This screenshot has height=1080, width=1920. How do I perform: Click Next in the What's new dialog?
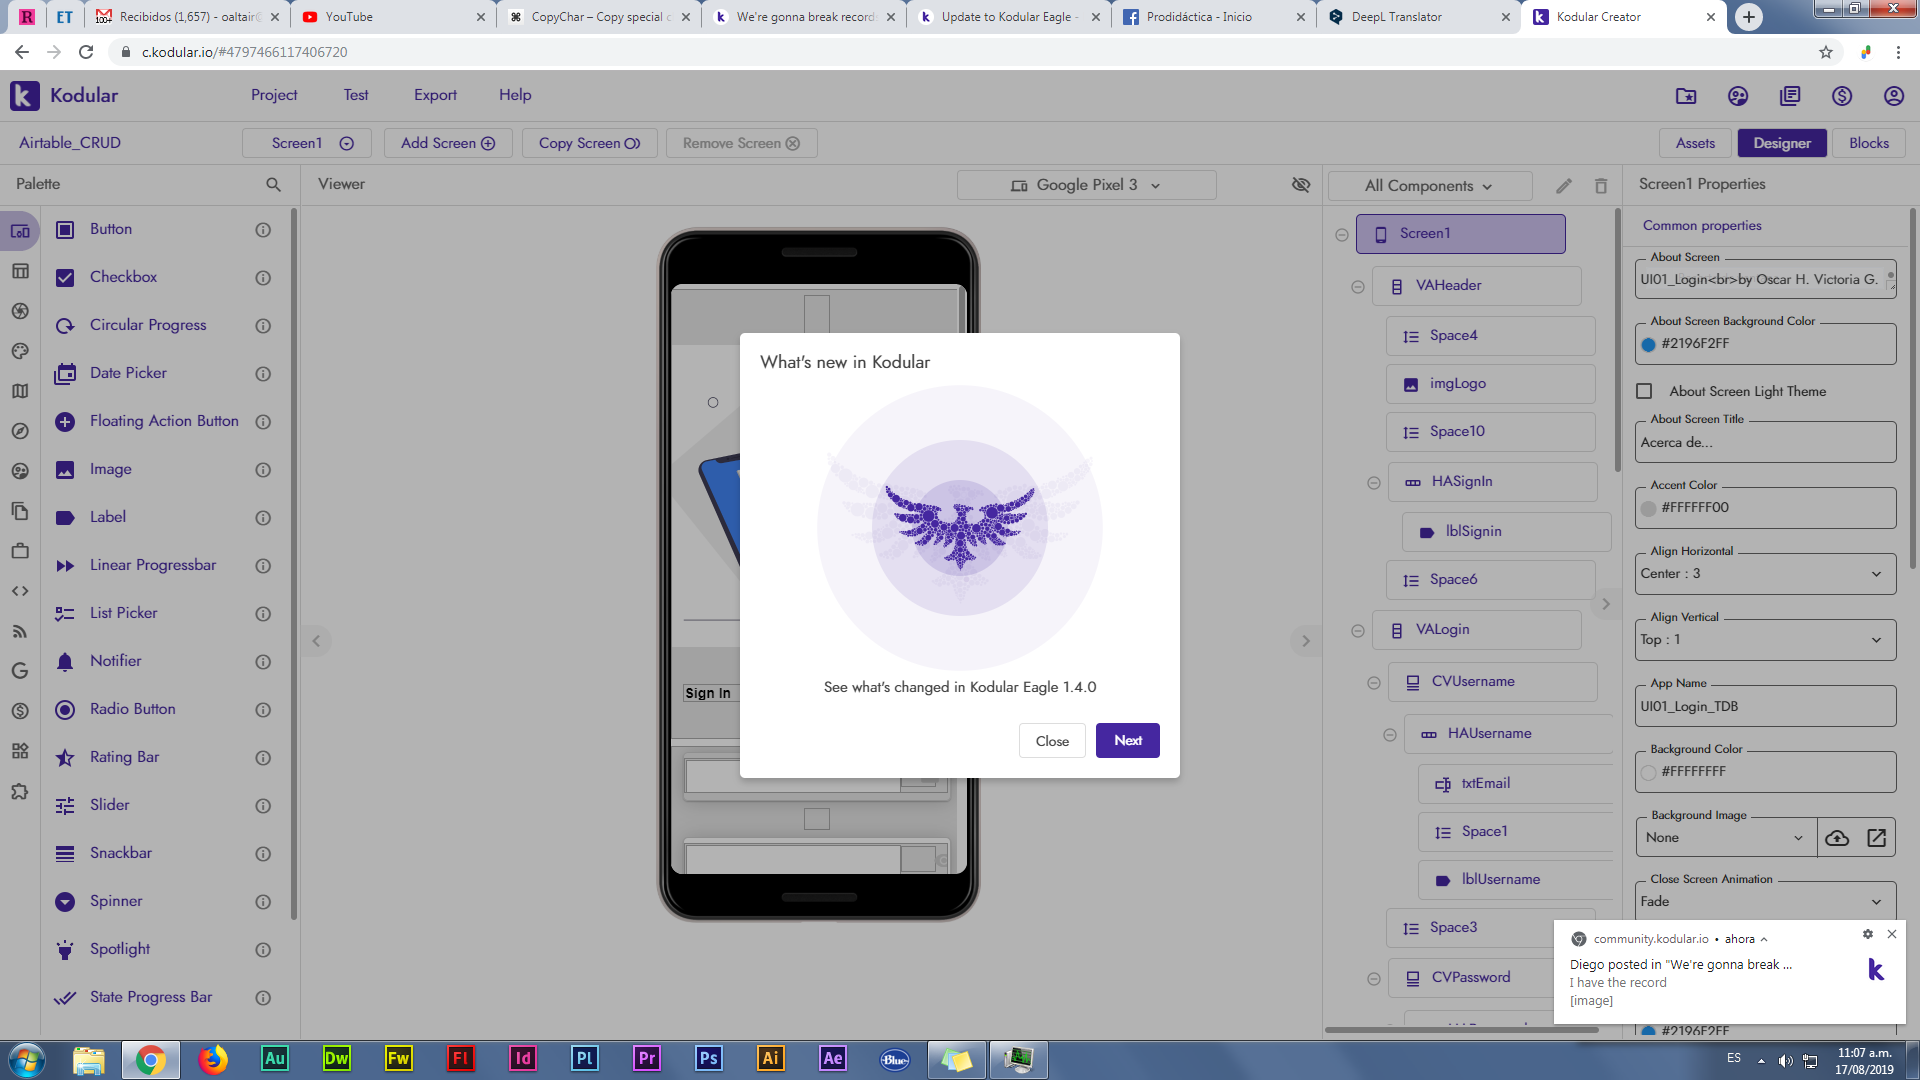point(1127,741)
